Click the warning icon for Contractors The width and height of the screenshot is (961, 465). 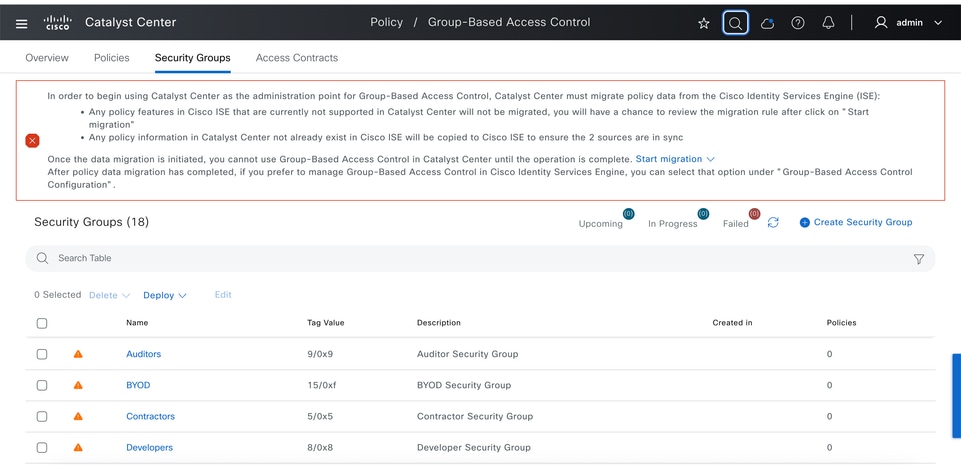click(78, 416)
